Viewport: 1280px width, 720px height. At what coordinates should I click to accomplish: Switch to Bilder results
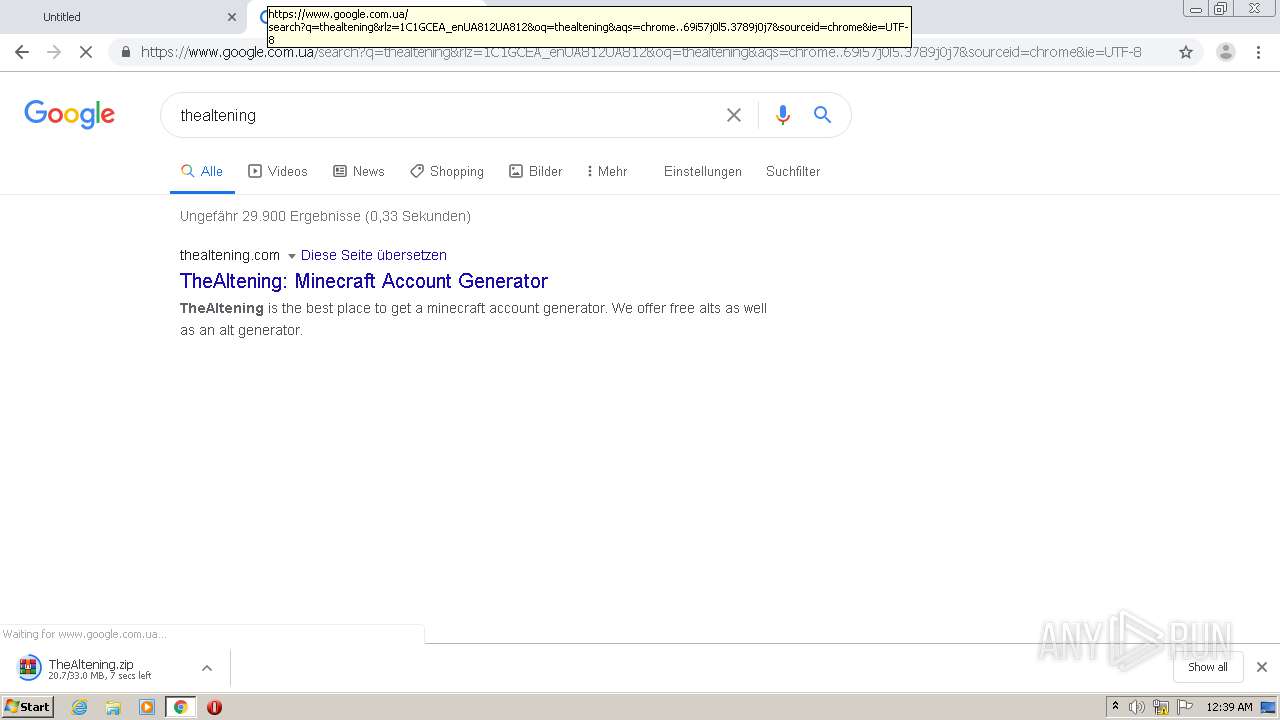pos(536,171)
